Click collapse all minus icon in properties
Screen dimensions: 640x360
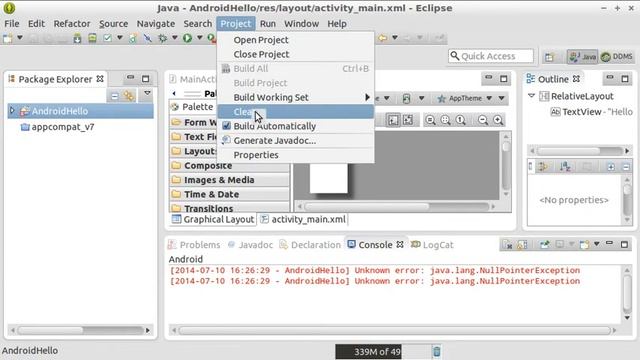pyautogui.click(x=626, y=167)
